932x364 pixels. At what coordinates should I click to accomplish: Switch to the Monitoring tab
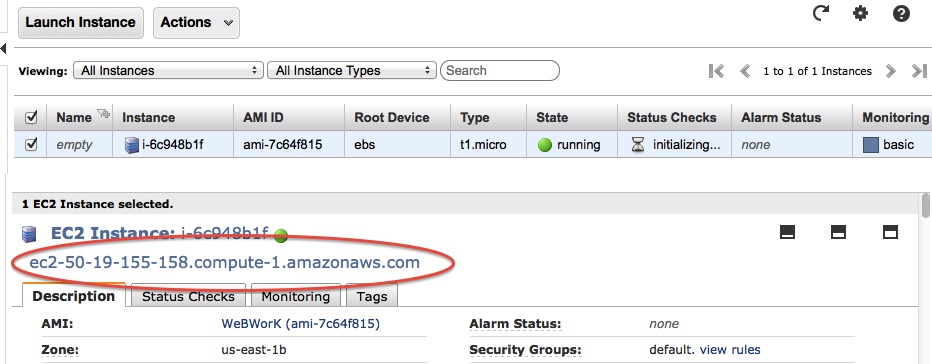tap(295, 296)
